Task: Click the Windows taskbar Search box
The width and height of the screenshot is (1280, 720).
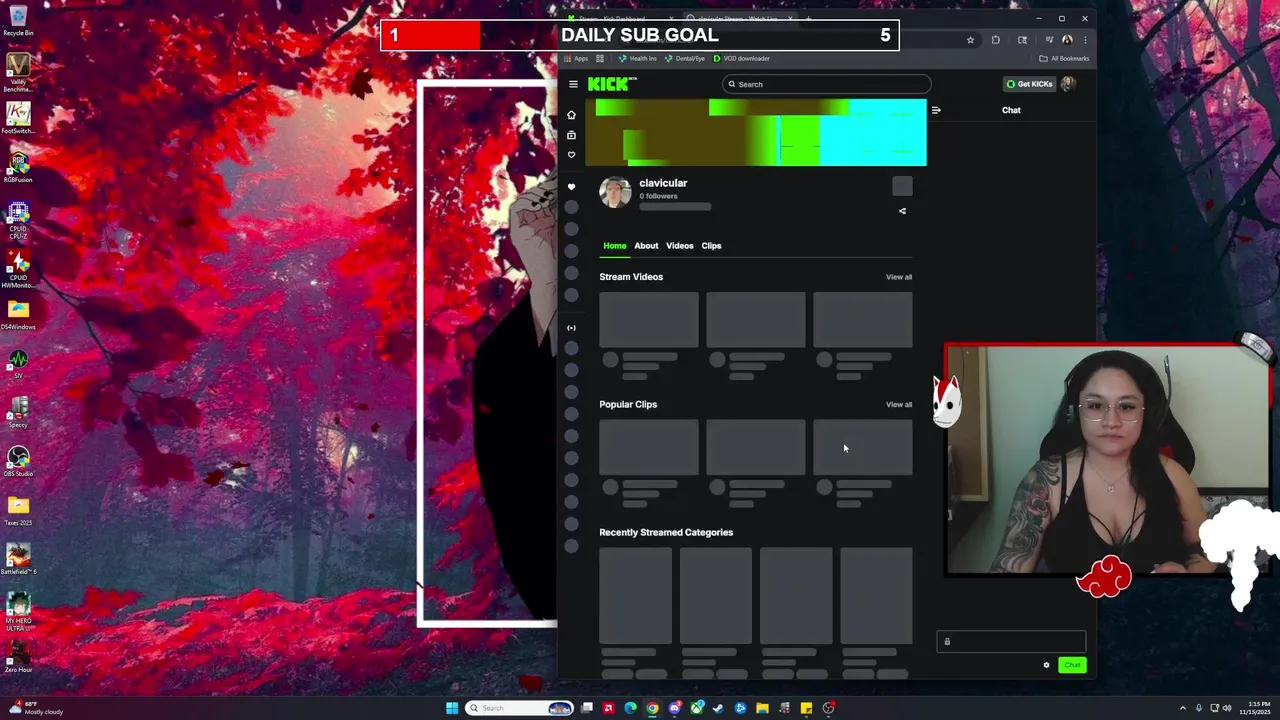Action: click(x=519, y=708)
